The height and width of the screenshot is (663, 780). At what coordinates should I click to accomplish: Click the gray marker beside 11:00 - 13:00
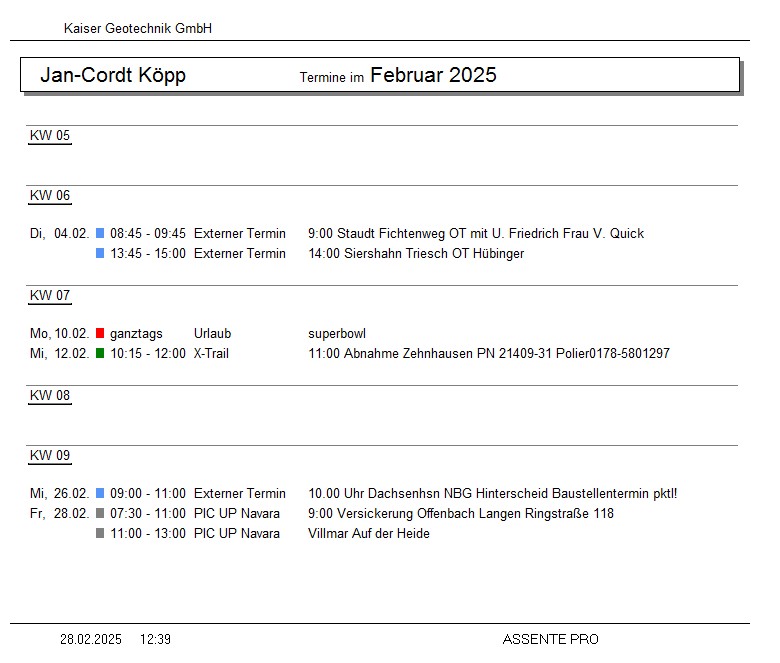[100, 533]
